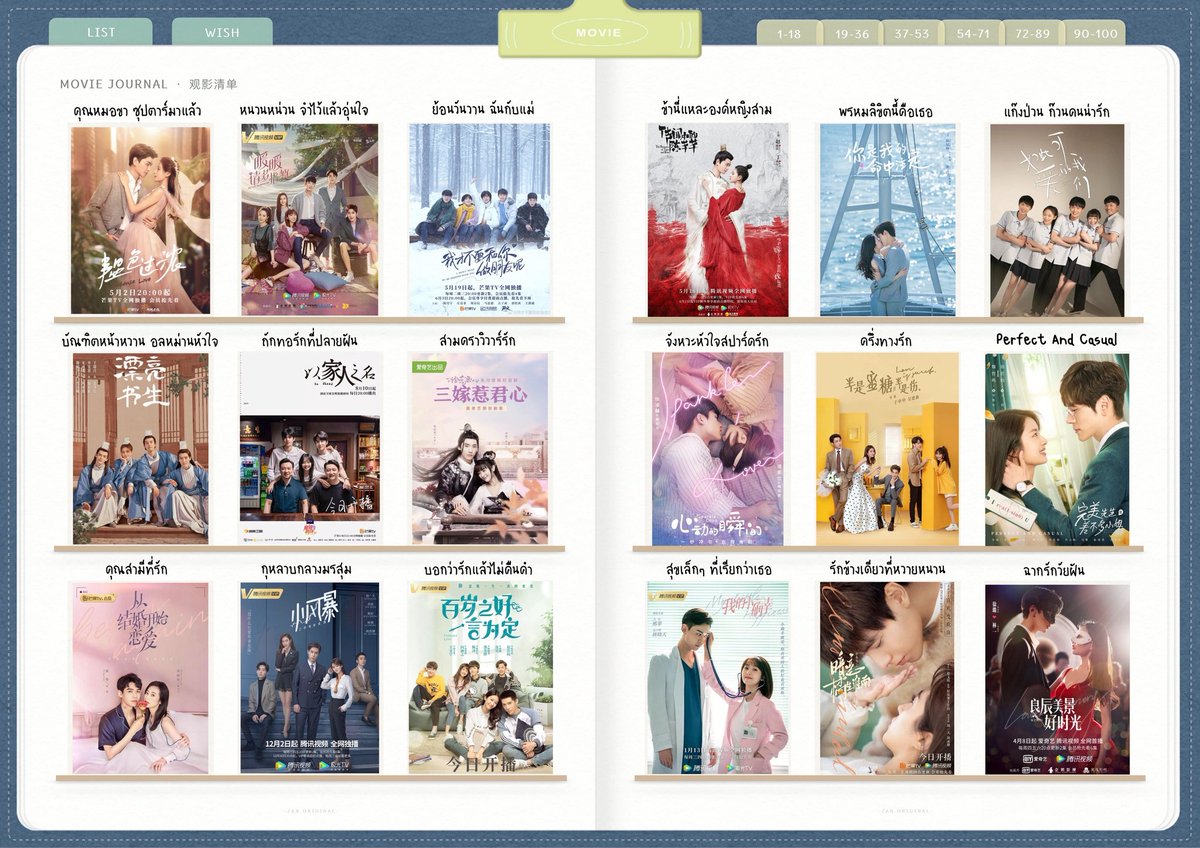Click the title ข้านี่แหละองค์หญิงสาม

coord(716,109)
